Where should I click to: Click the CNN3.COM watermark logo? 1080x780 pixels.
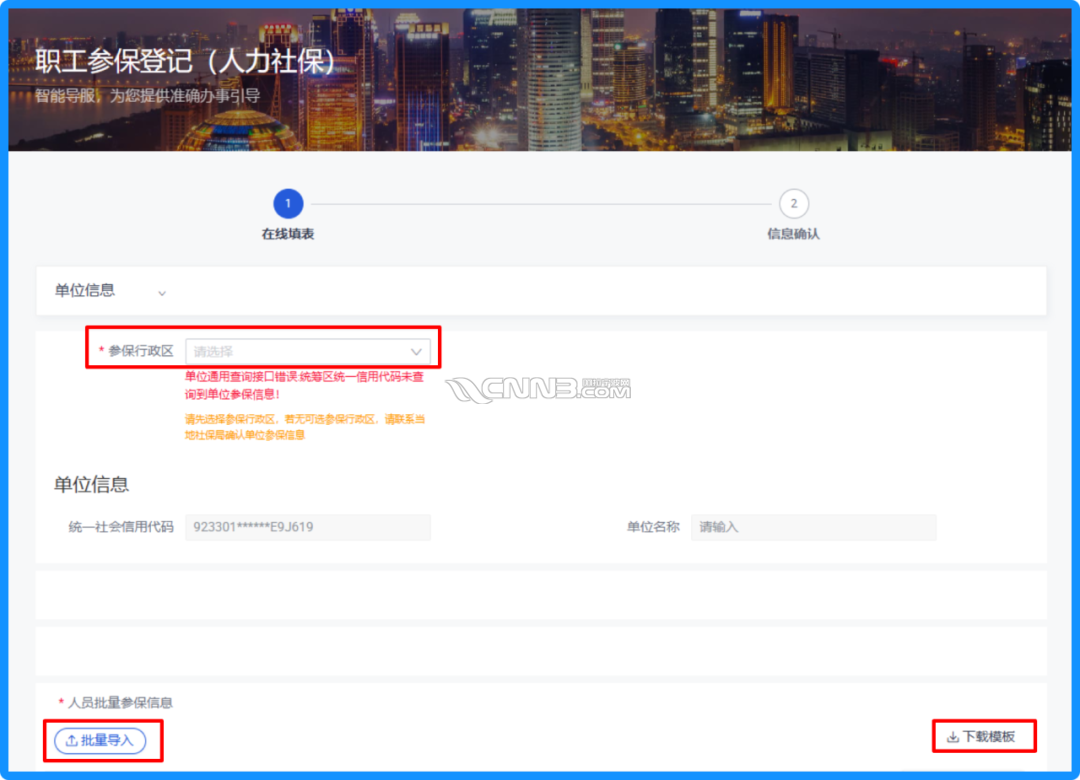tap(538, 389)
